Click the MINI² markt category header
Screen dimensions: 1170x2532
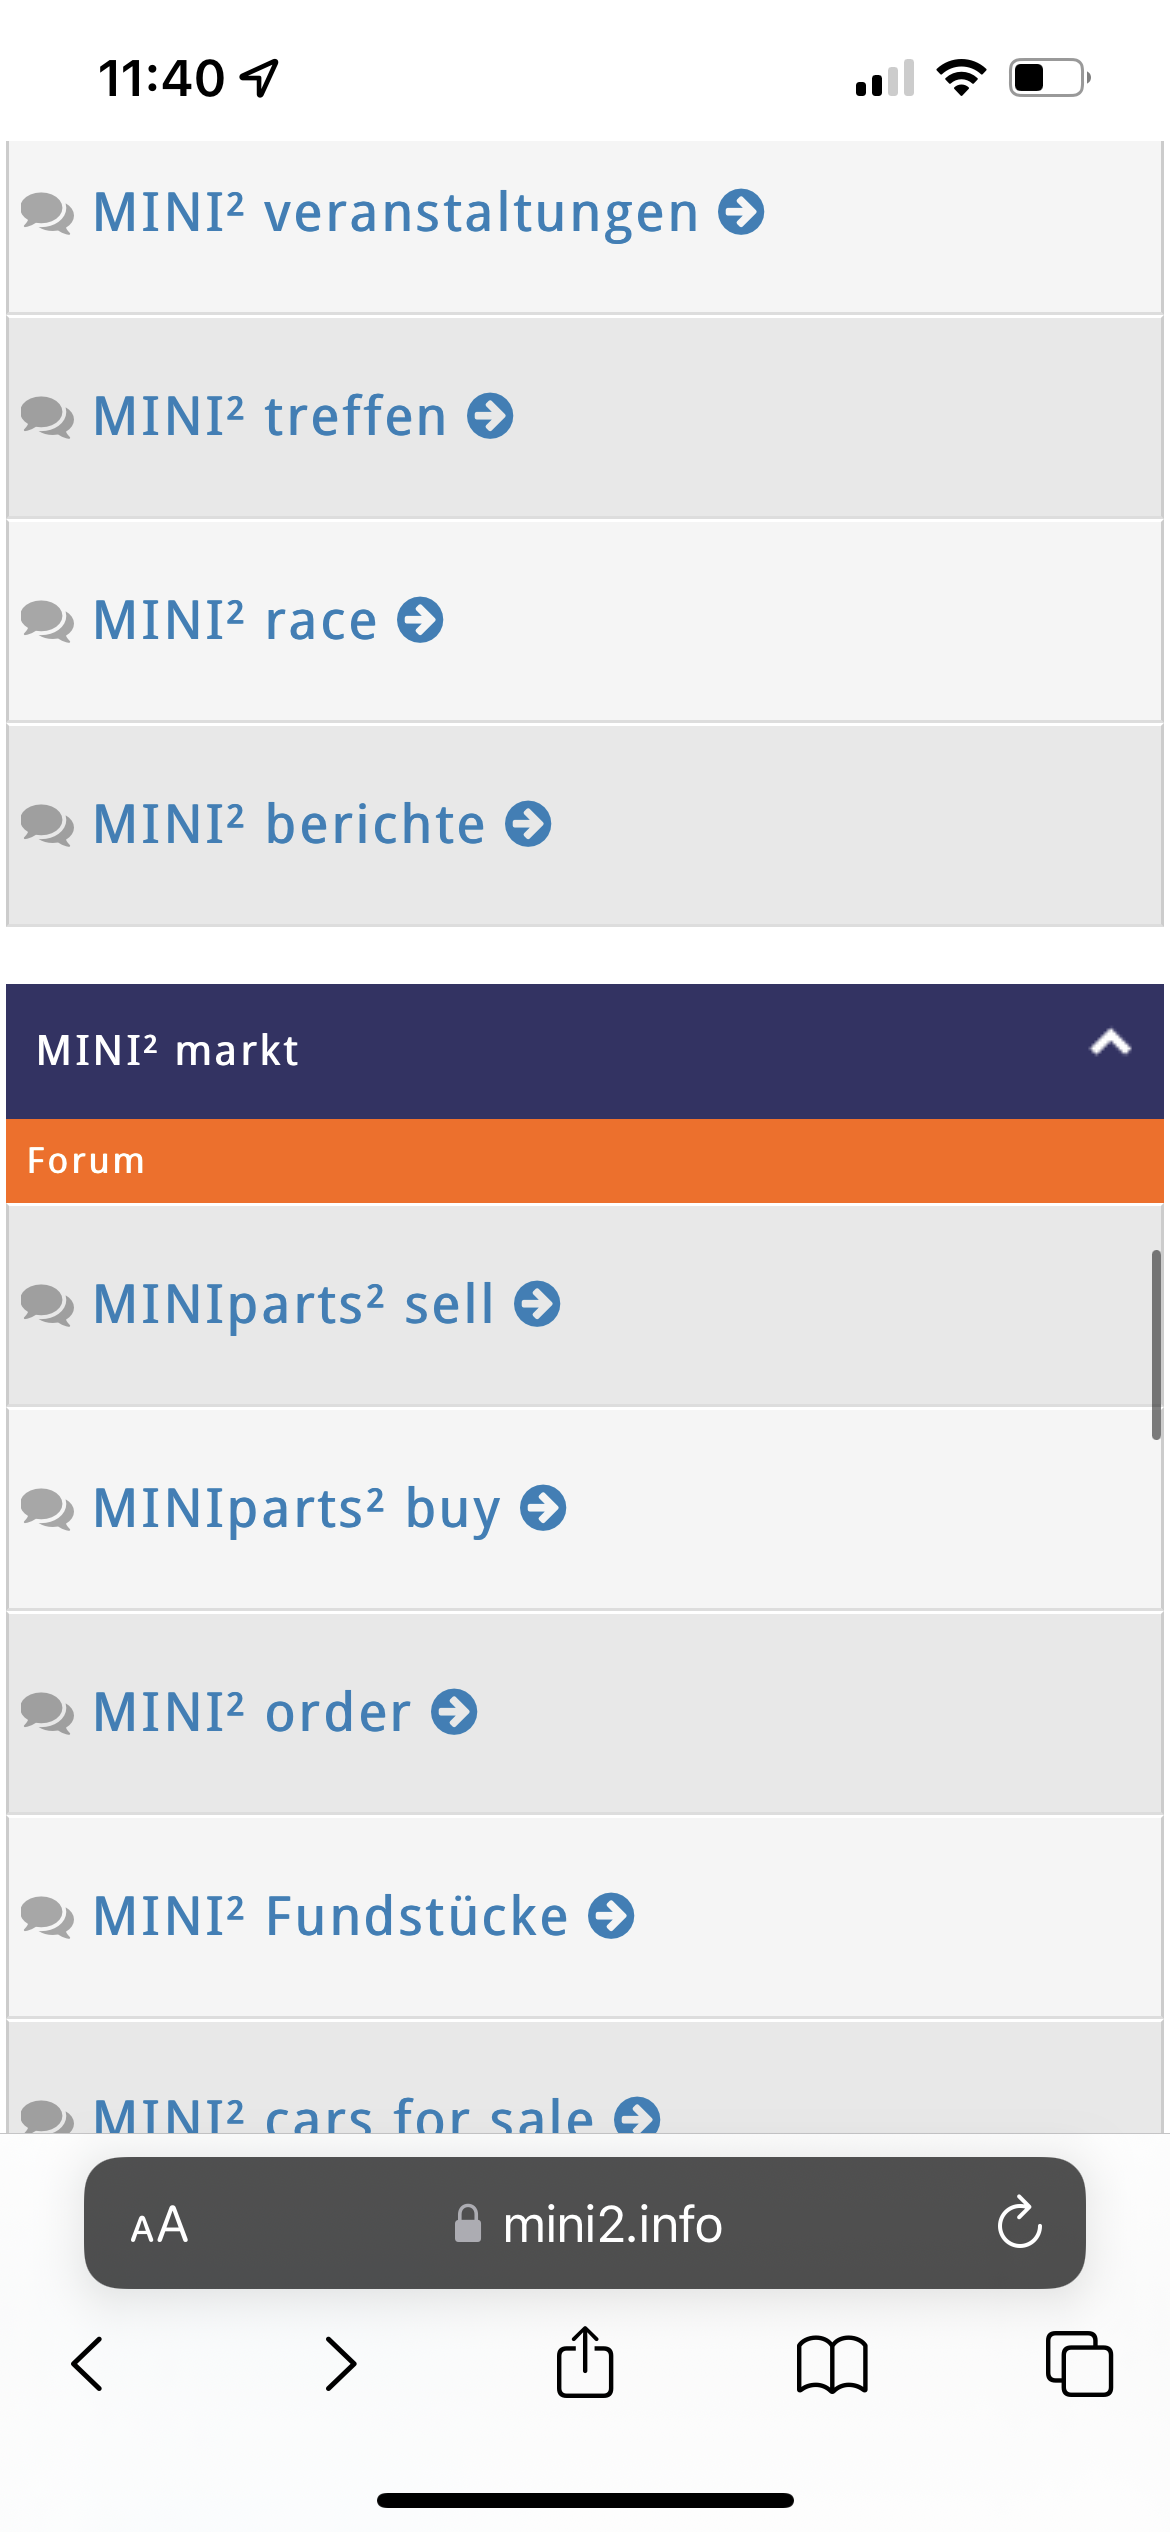(x=168, y=1051)
